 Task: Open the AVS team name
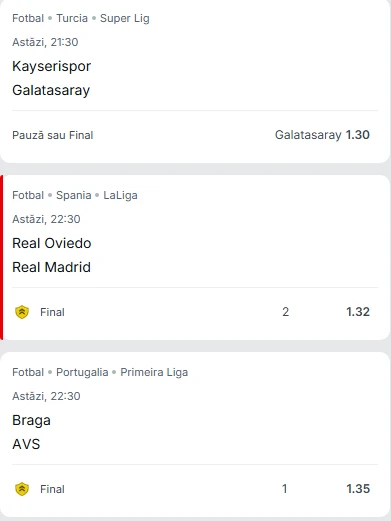pyautogui.click(x=26, y=444)
